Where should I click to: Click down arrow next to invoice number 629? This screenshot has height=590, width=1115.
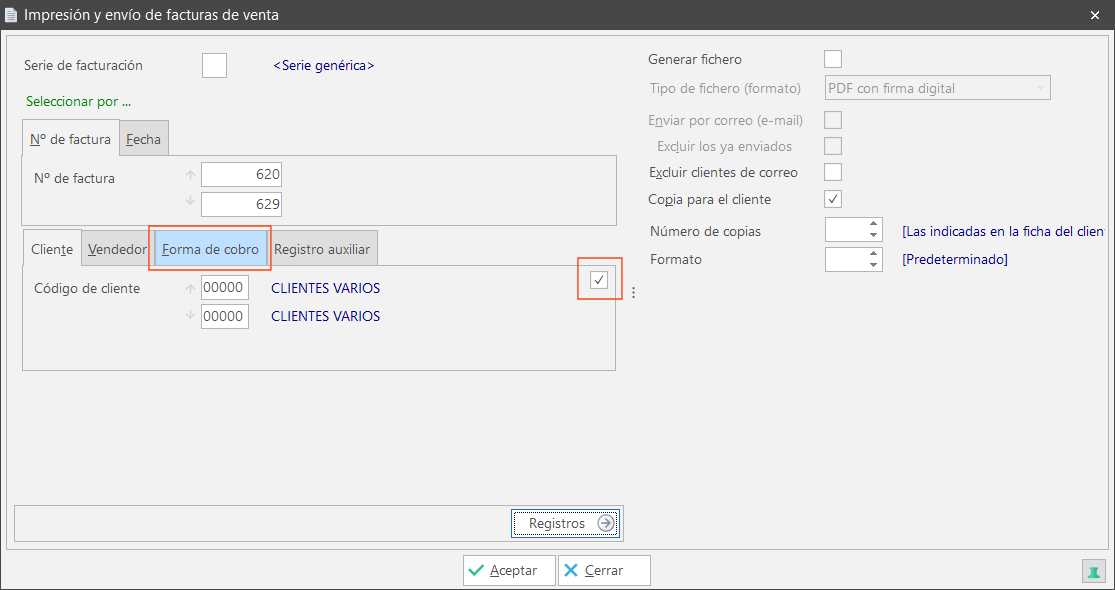click(x=190, y=202)
